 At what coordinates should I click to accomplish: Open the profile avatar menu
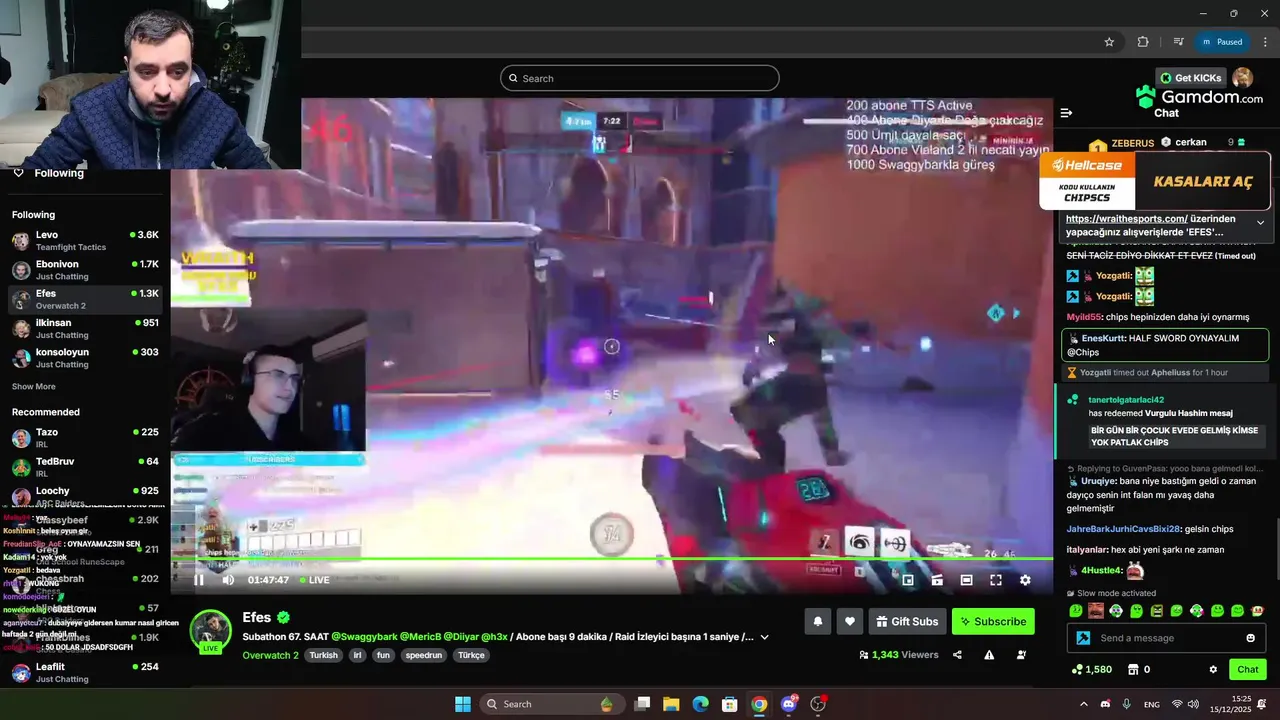coord(1243,78)
